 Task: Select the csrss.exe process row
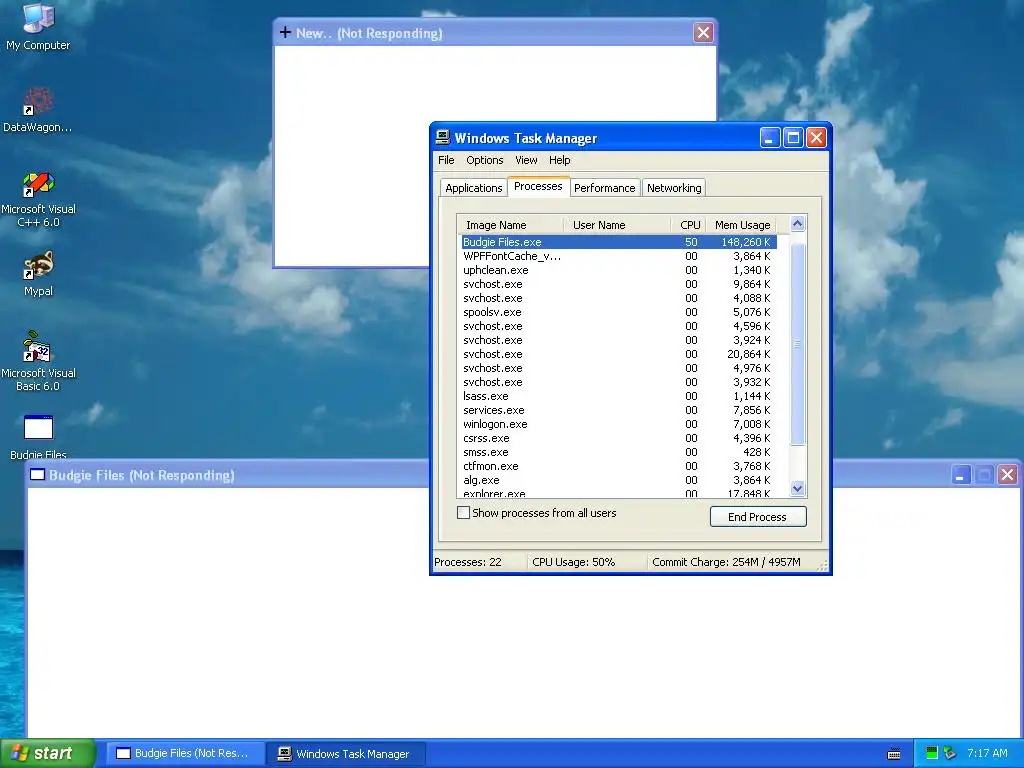pos(618,438)
